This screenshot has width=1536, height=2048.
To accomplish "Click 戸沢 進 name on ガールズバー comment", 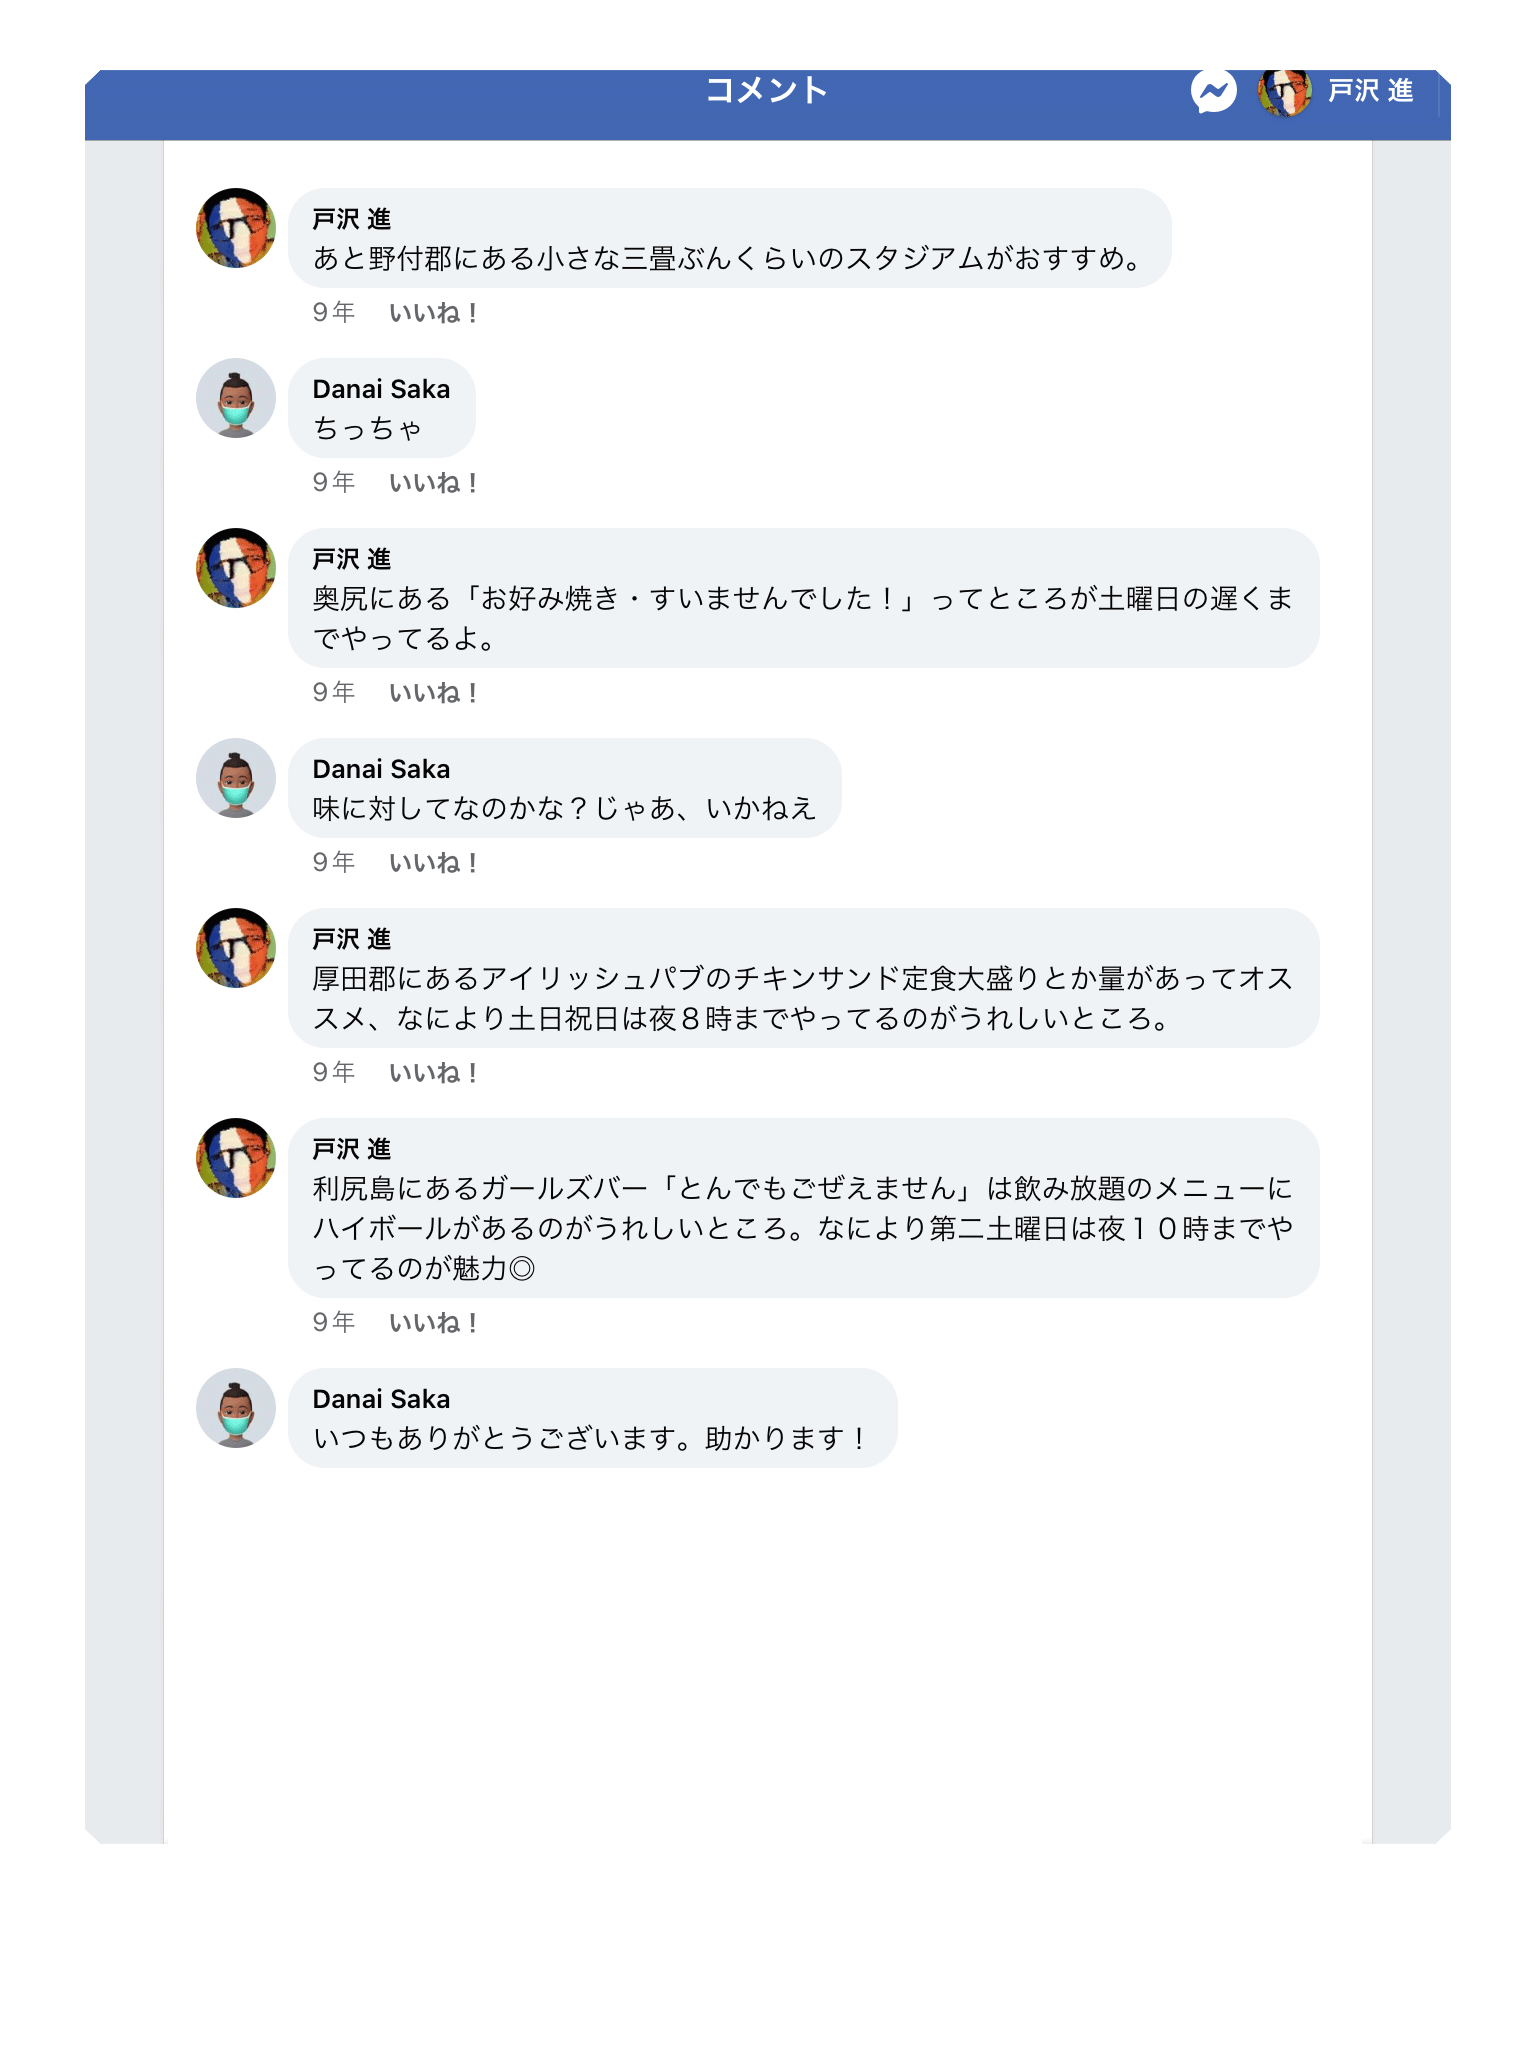I will pos(351,1149).
